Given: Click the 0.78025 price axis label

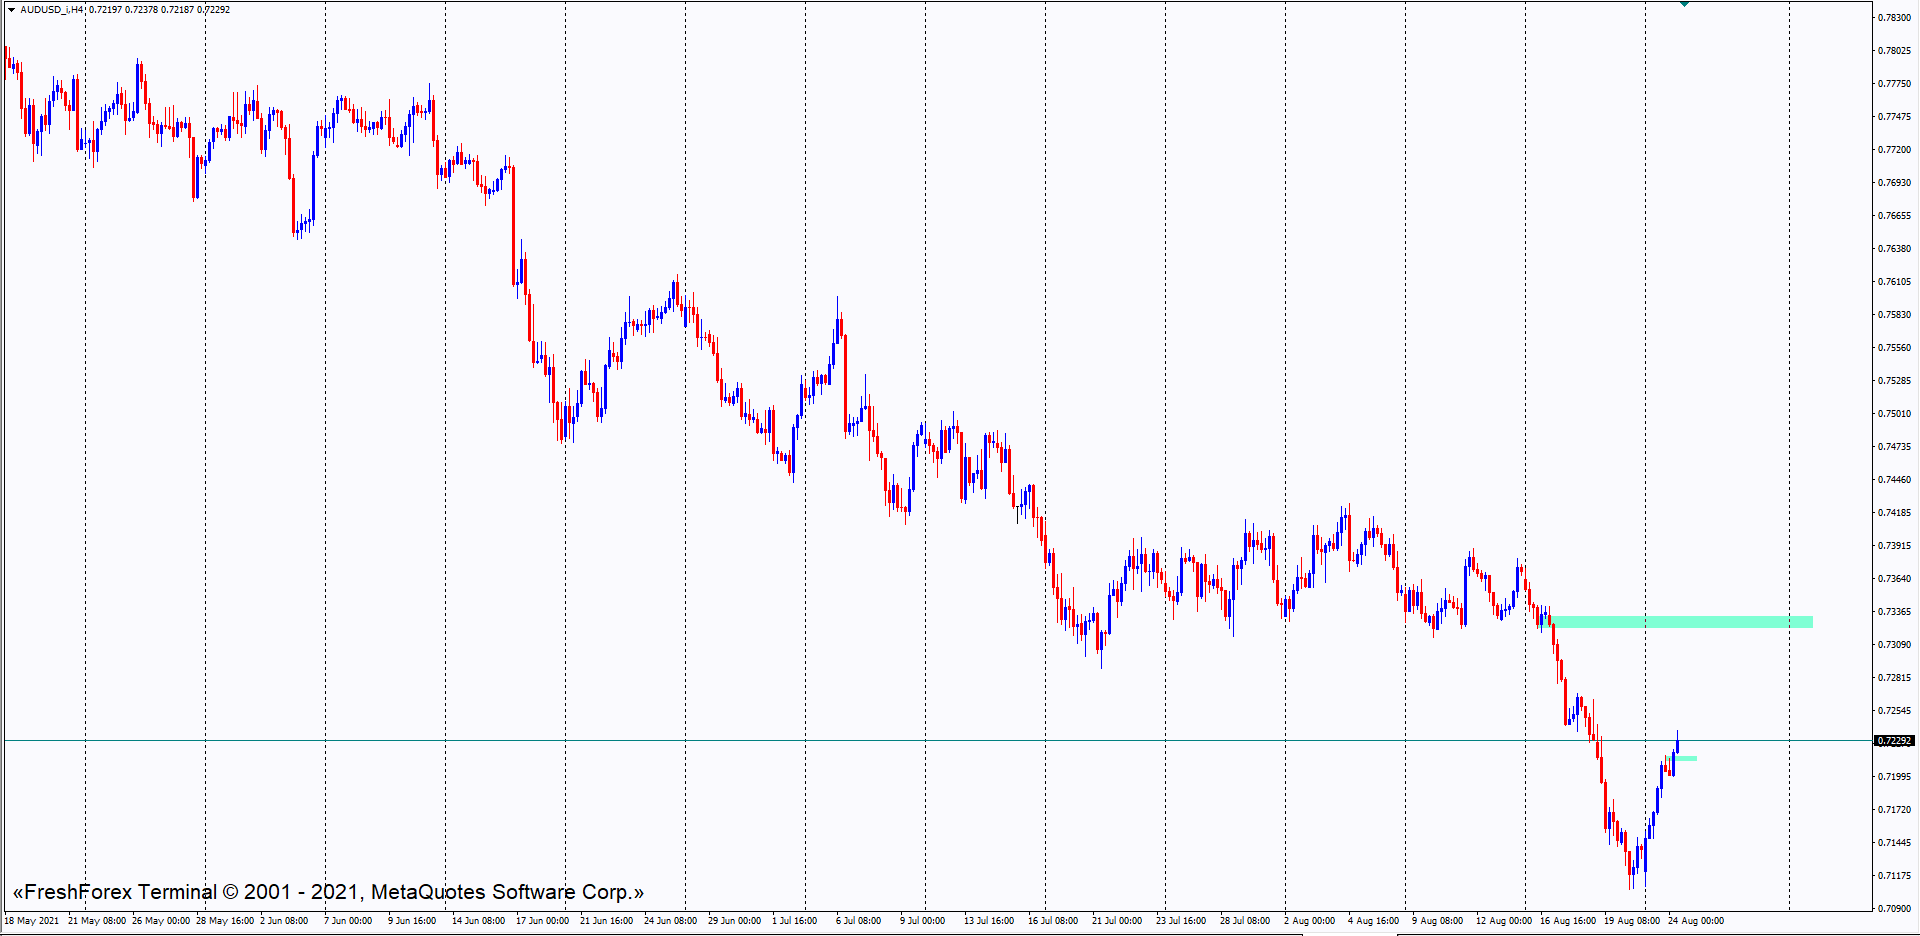Looking at the screenshot, I should [x=1895, y=51].
